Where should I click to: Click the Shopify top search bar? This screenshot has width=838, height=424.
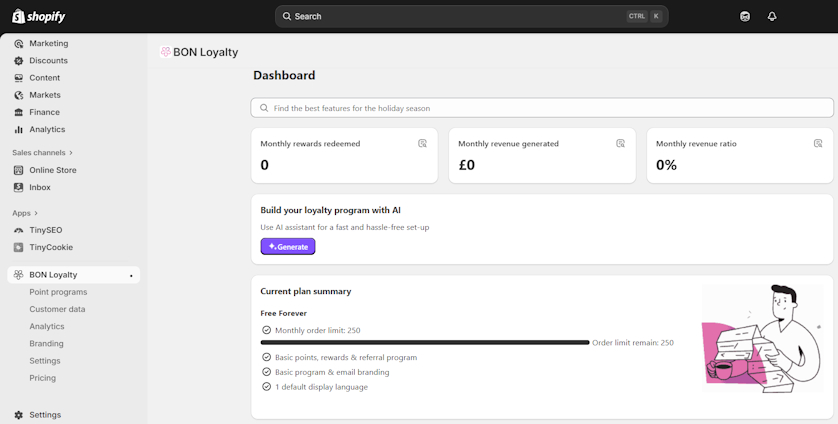click(471, 17)
